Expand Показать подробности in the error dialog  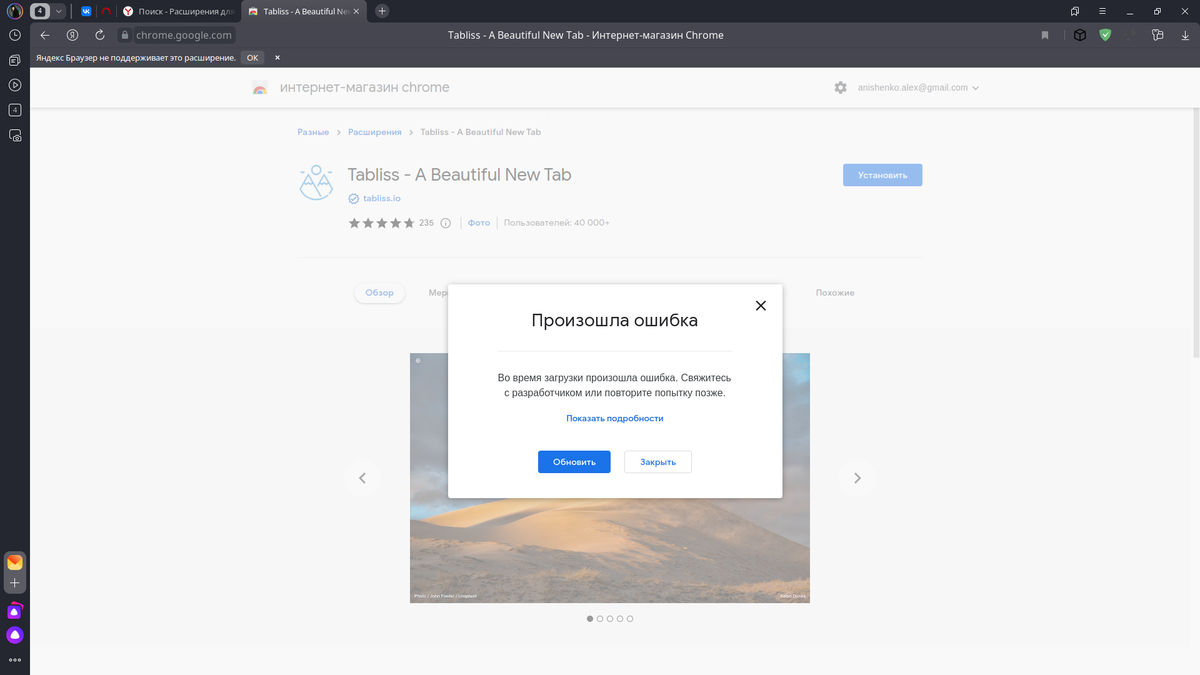[615, 418]
